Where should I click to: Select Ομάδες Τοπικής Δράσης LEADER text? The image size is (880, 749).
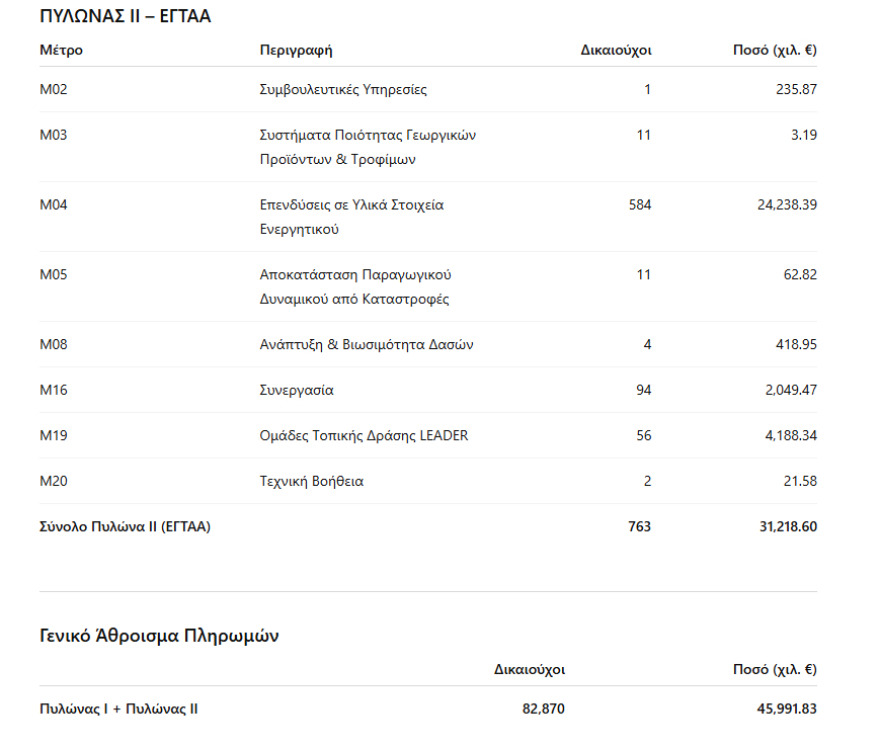(x=363, y=436)
